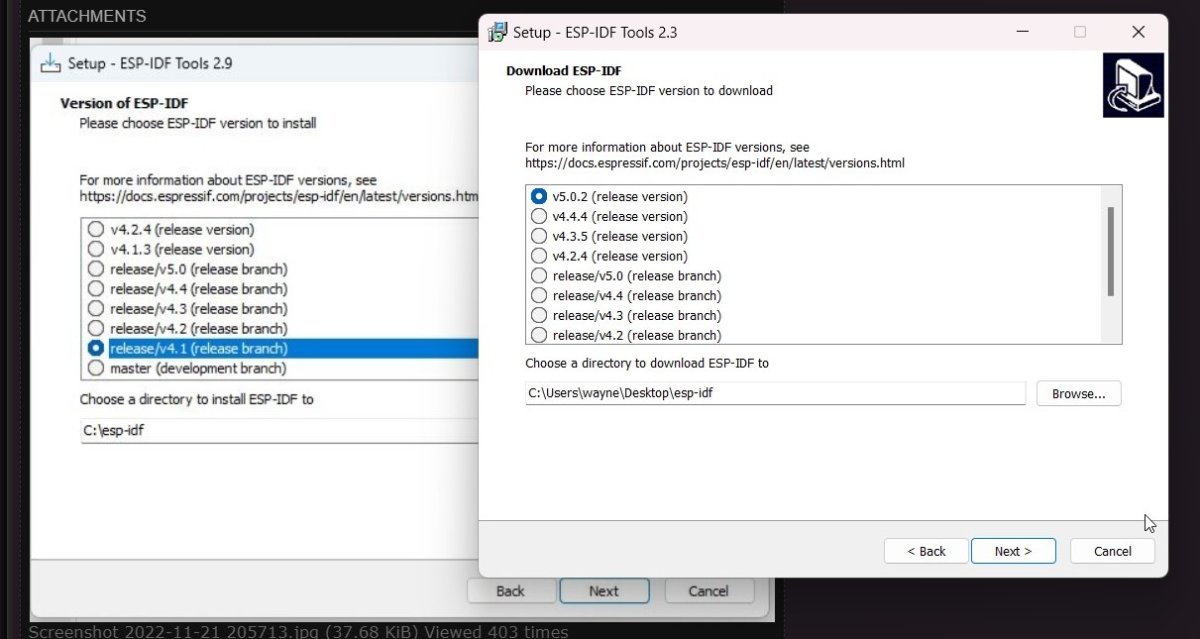Screen dimensions: 1200x639
Task: Select v4.1.3 release version in Tools 2.9 window
Action: (96, 249)
